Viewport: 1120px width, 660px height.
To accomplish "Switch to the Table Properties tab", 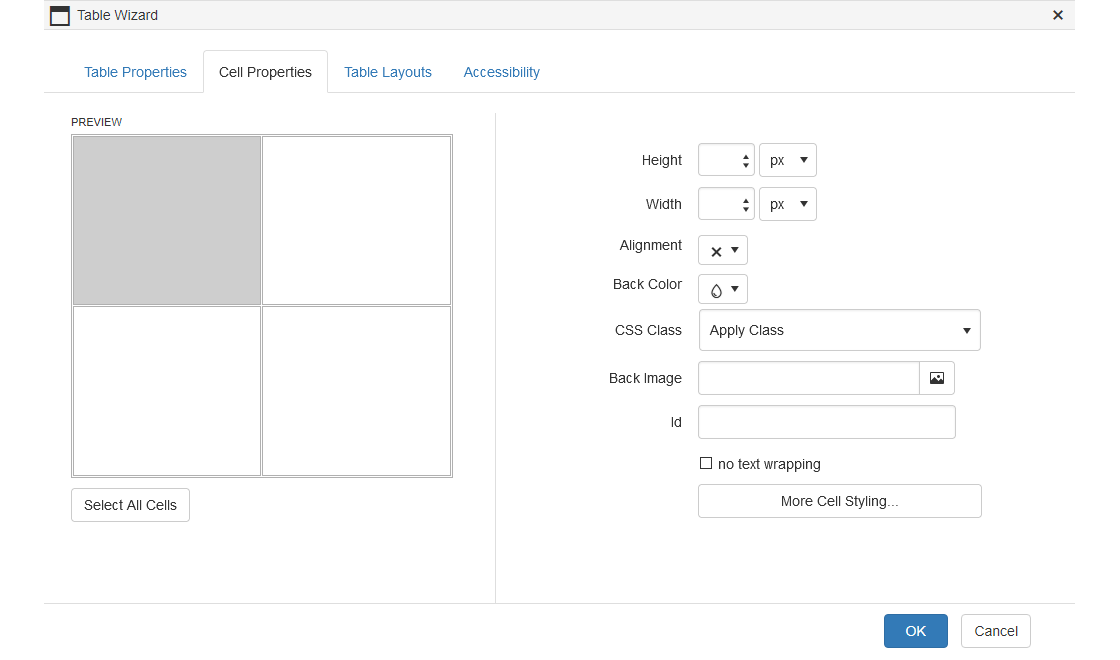I will (x=135, y=72).
